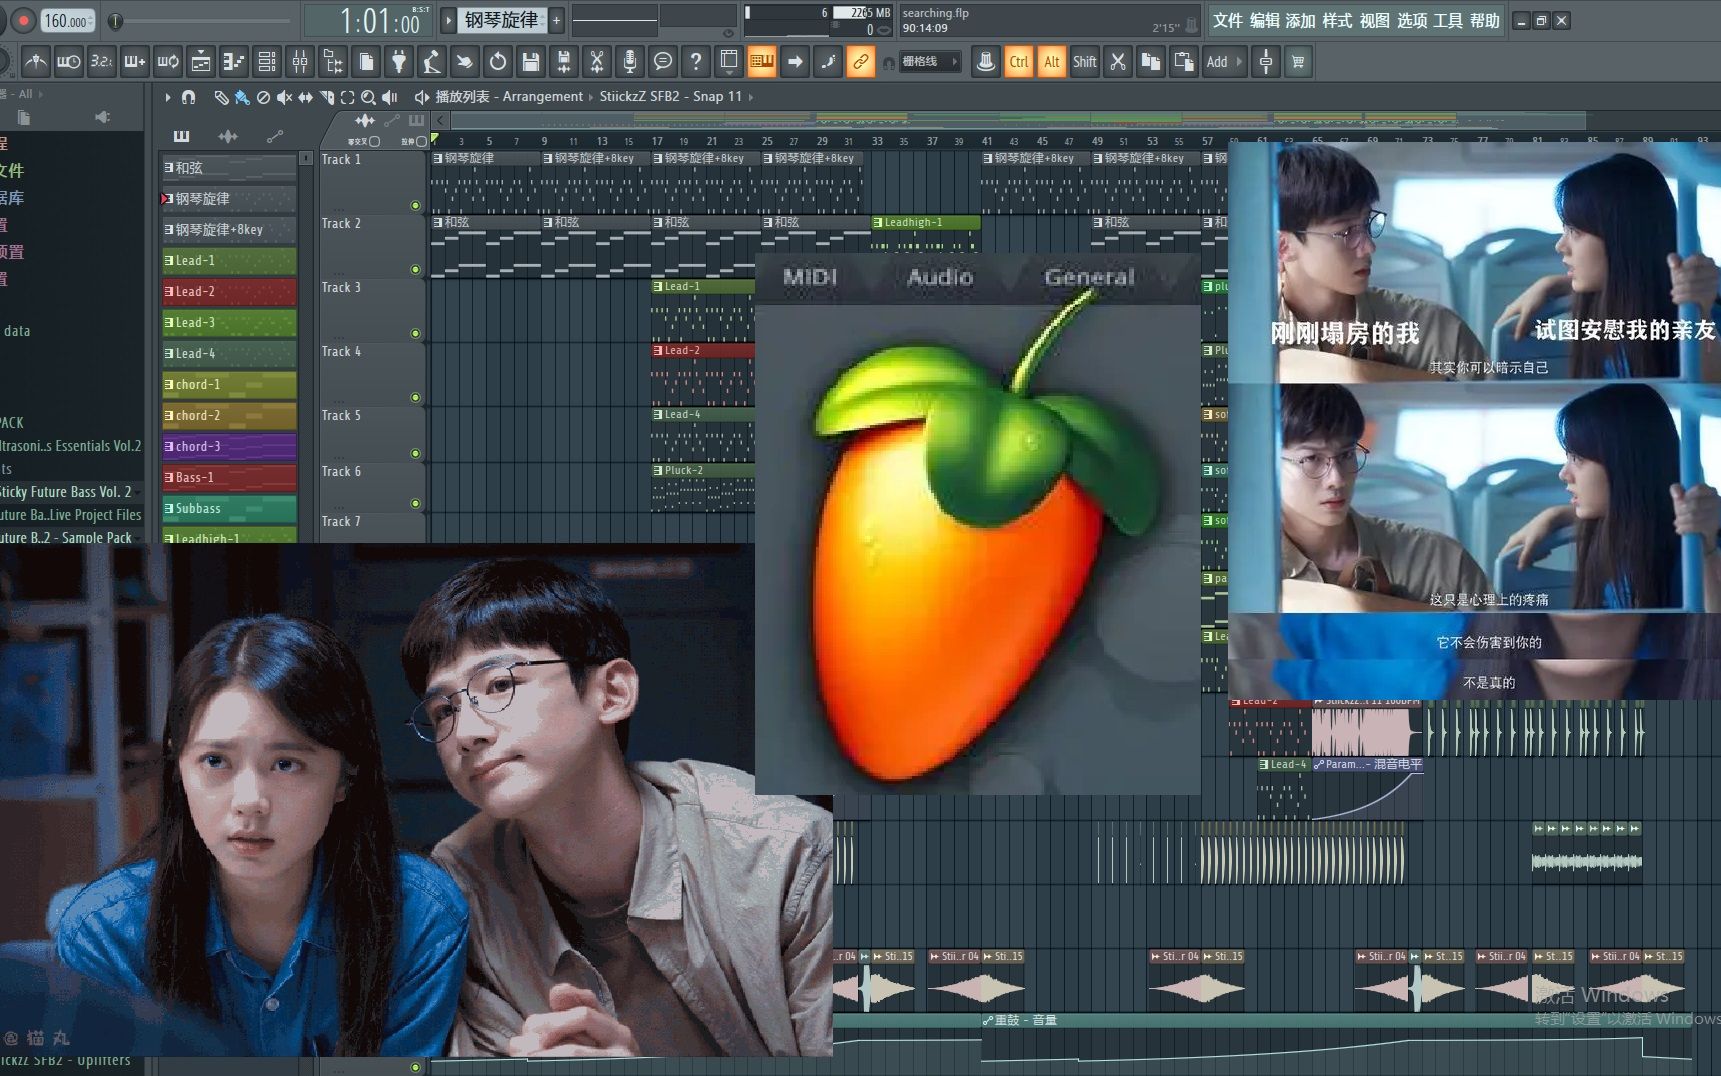This screenshot has width=1721, height=1076.
Task: Open playlist options arrow menu
Action: click(x=167, y=97)
